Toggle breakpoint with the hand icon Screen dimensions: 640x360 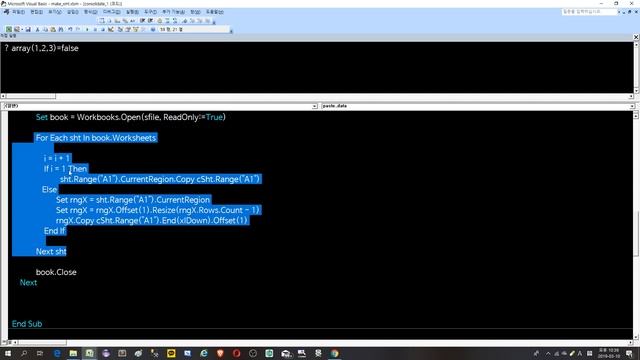[x=160, y=21]
